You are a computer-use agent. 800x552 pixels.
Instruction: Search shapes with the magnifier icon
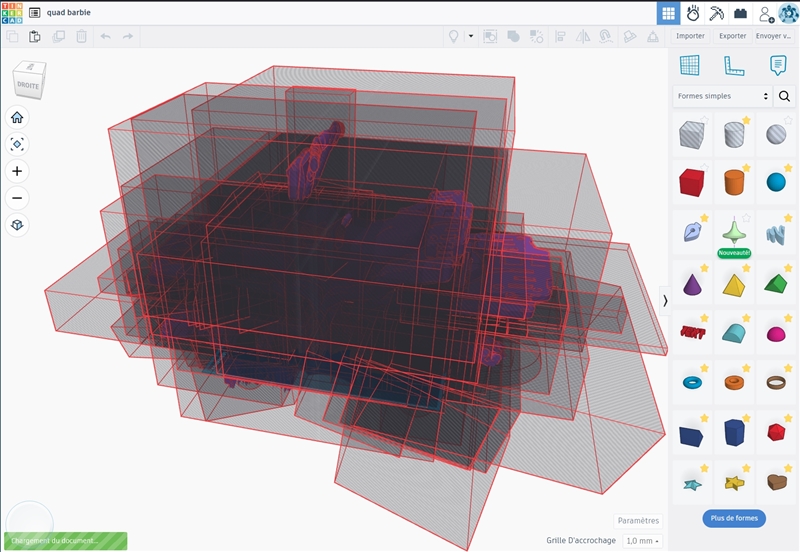[785, 96]
